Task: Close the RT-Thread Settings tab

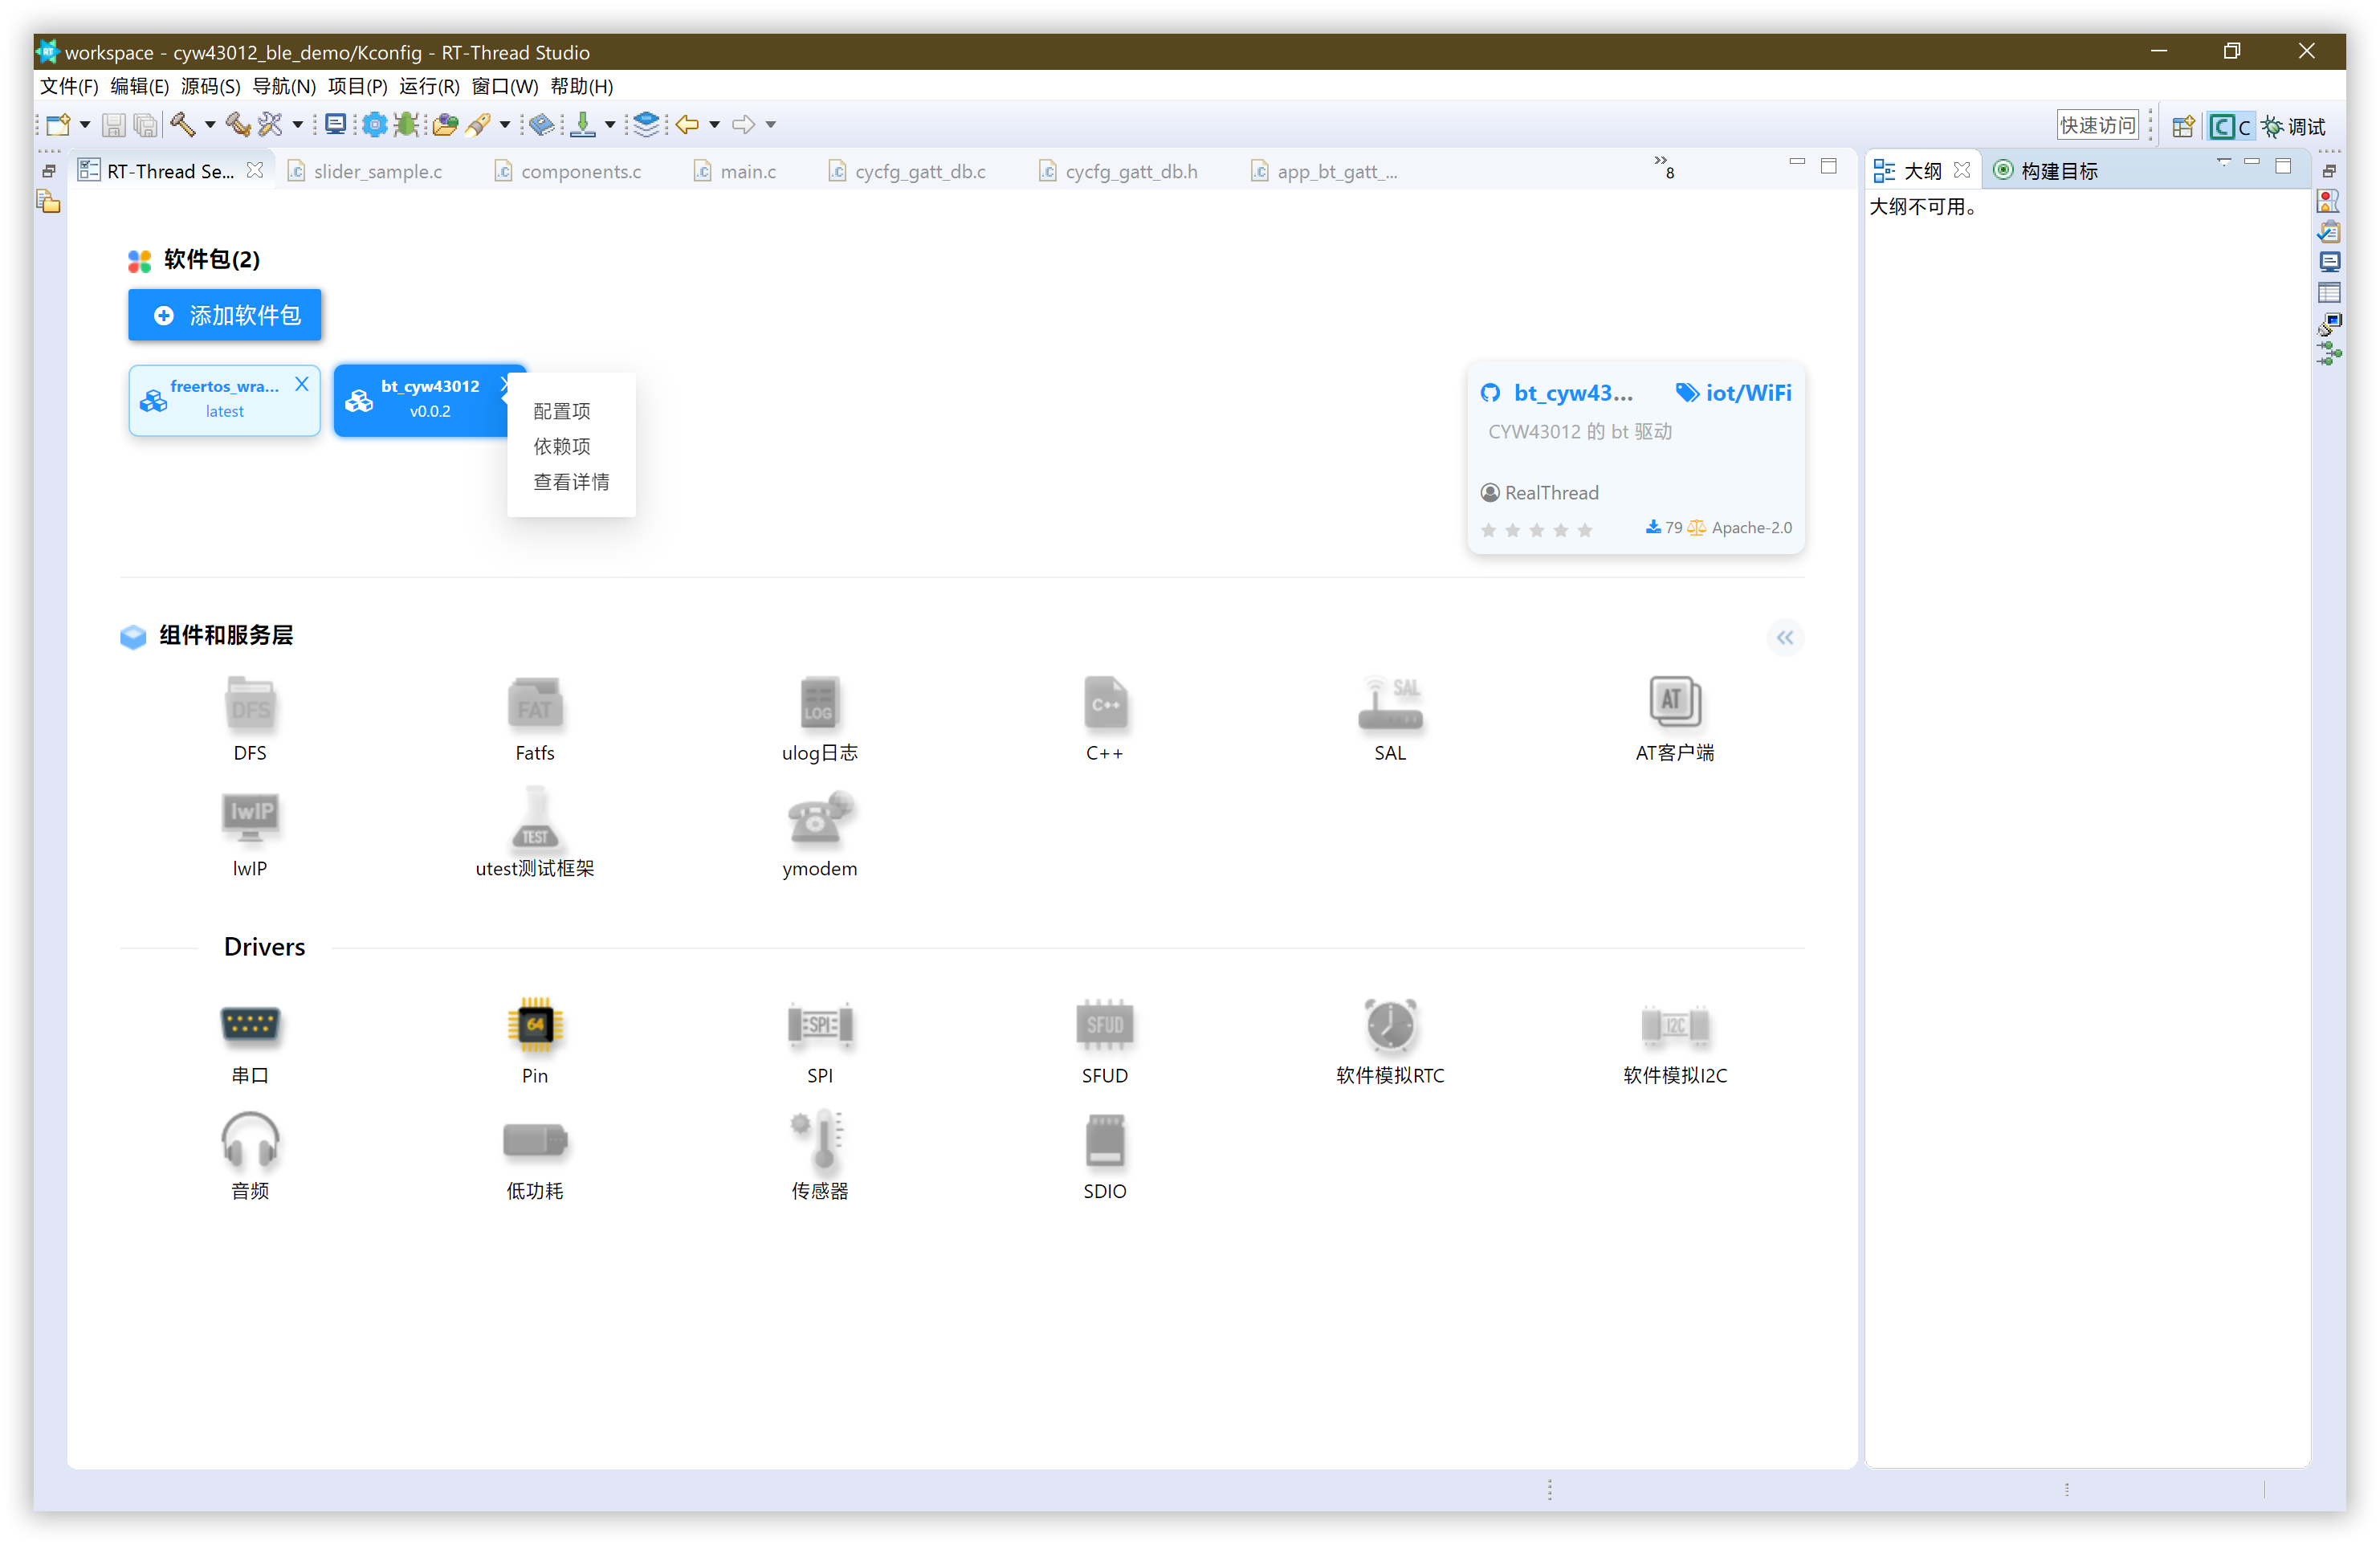Action: pyautogui.click(x=255, y=170)
